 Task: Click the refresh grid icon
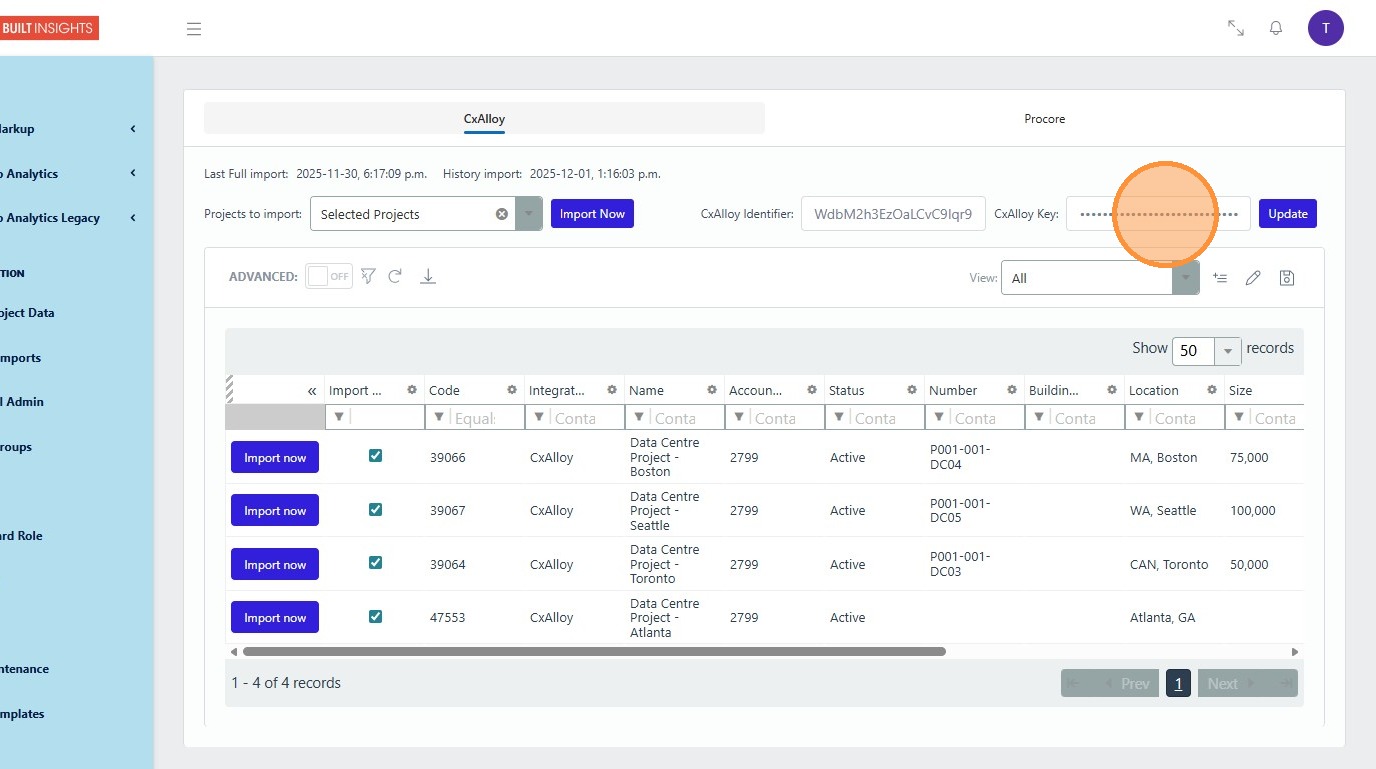pos(395,276)
